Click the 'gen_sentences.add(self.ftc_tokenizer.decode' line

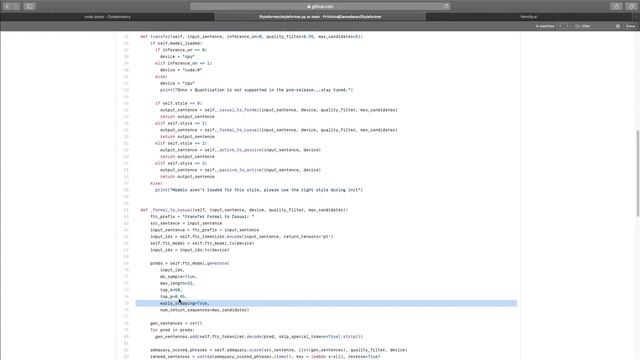[259, 337]
